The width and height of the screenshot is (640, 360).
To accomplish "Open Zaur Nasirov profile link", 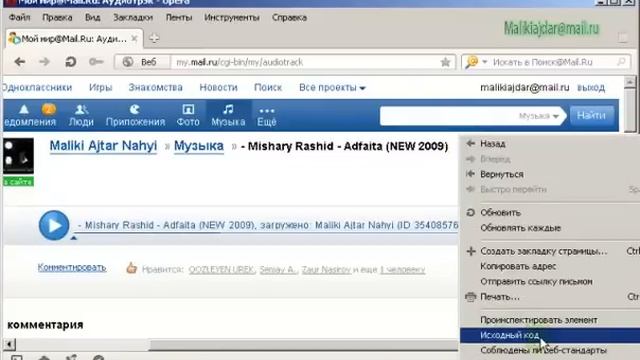I will (326, 270).
